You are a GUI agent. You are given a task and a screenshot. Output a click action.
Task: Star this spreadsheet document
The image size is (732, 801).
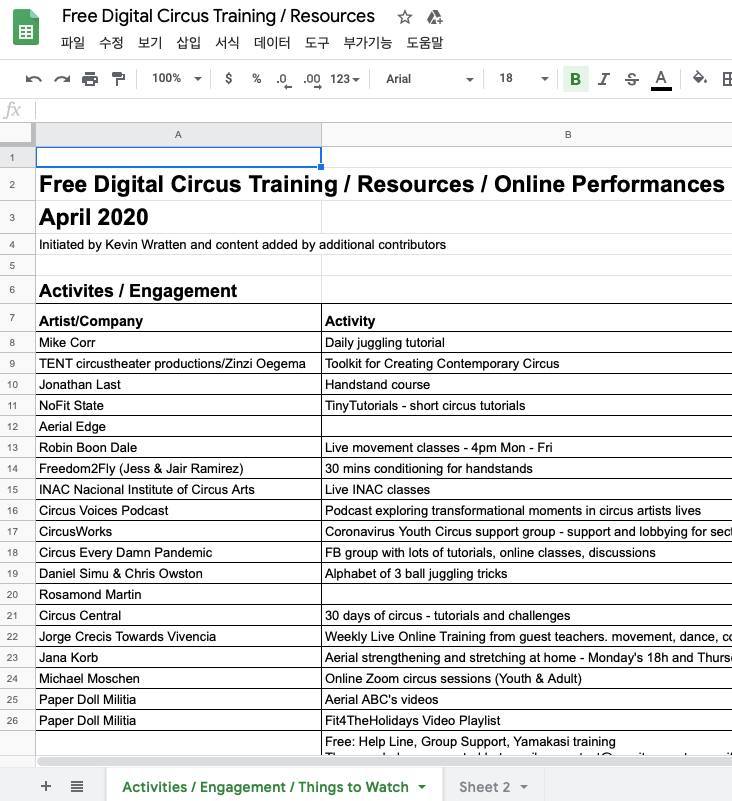pos(405,17)
